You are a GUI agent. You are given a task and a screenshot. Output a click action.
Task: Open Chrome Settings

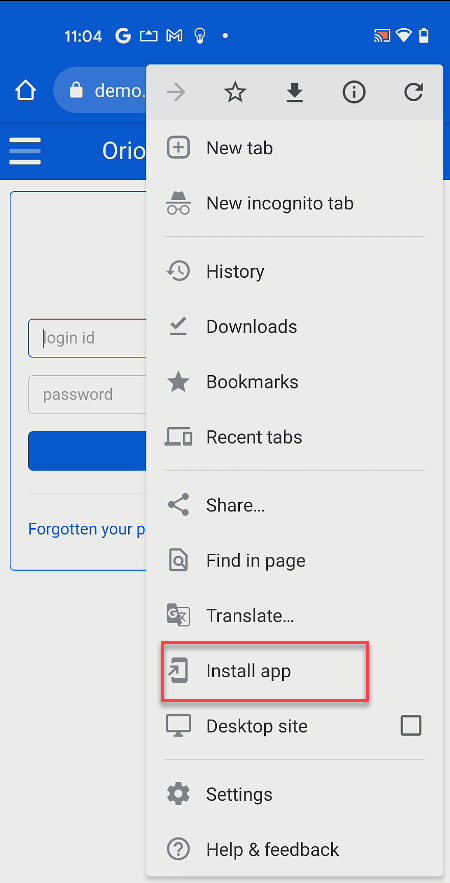pyautogui.click(x=295, y=795)
